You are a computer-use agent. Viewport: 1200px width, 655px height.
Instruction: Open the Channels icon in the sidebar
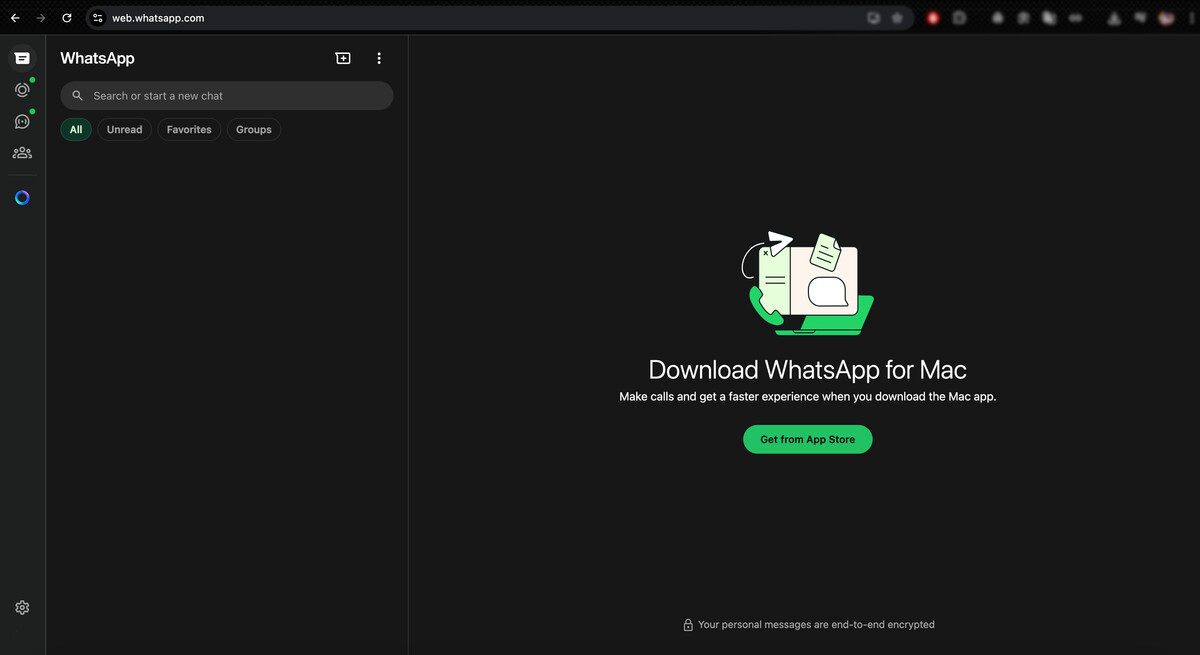[x=22, y=122]
